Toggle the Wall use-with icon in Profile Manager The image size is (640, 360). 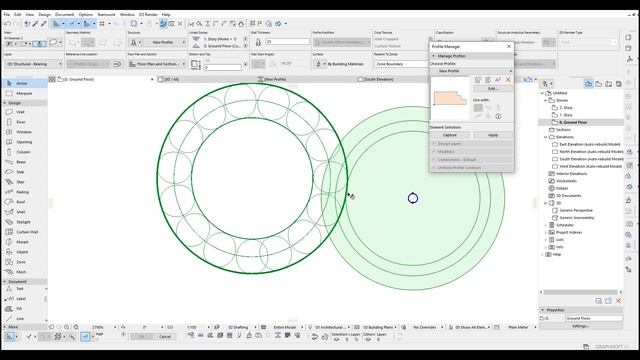click(478, 108)
